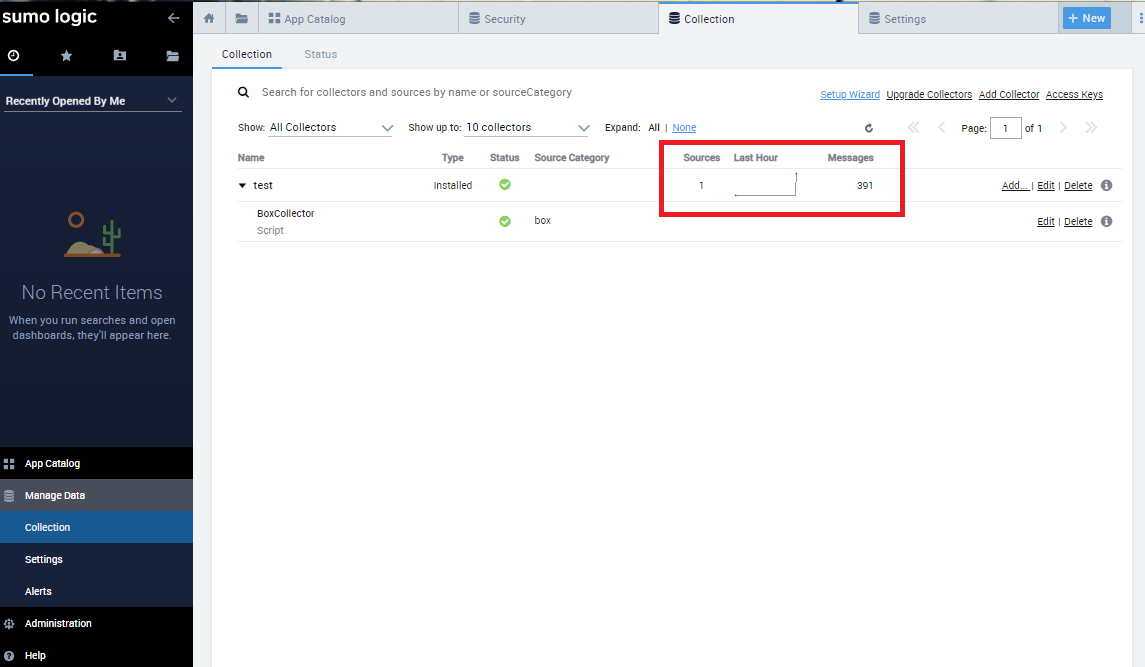Click the box source category value

click(543, 220)
